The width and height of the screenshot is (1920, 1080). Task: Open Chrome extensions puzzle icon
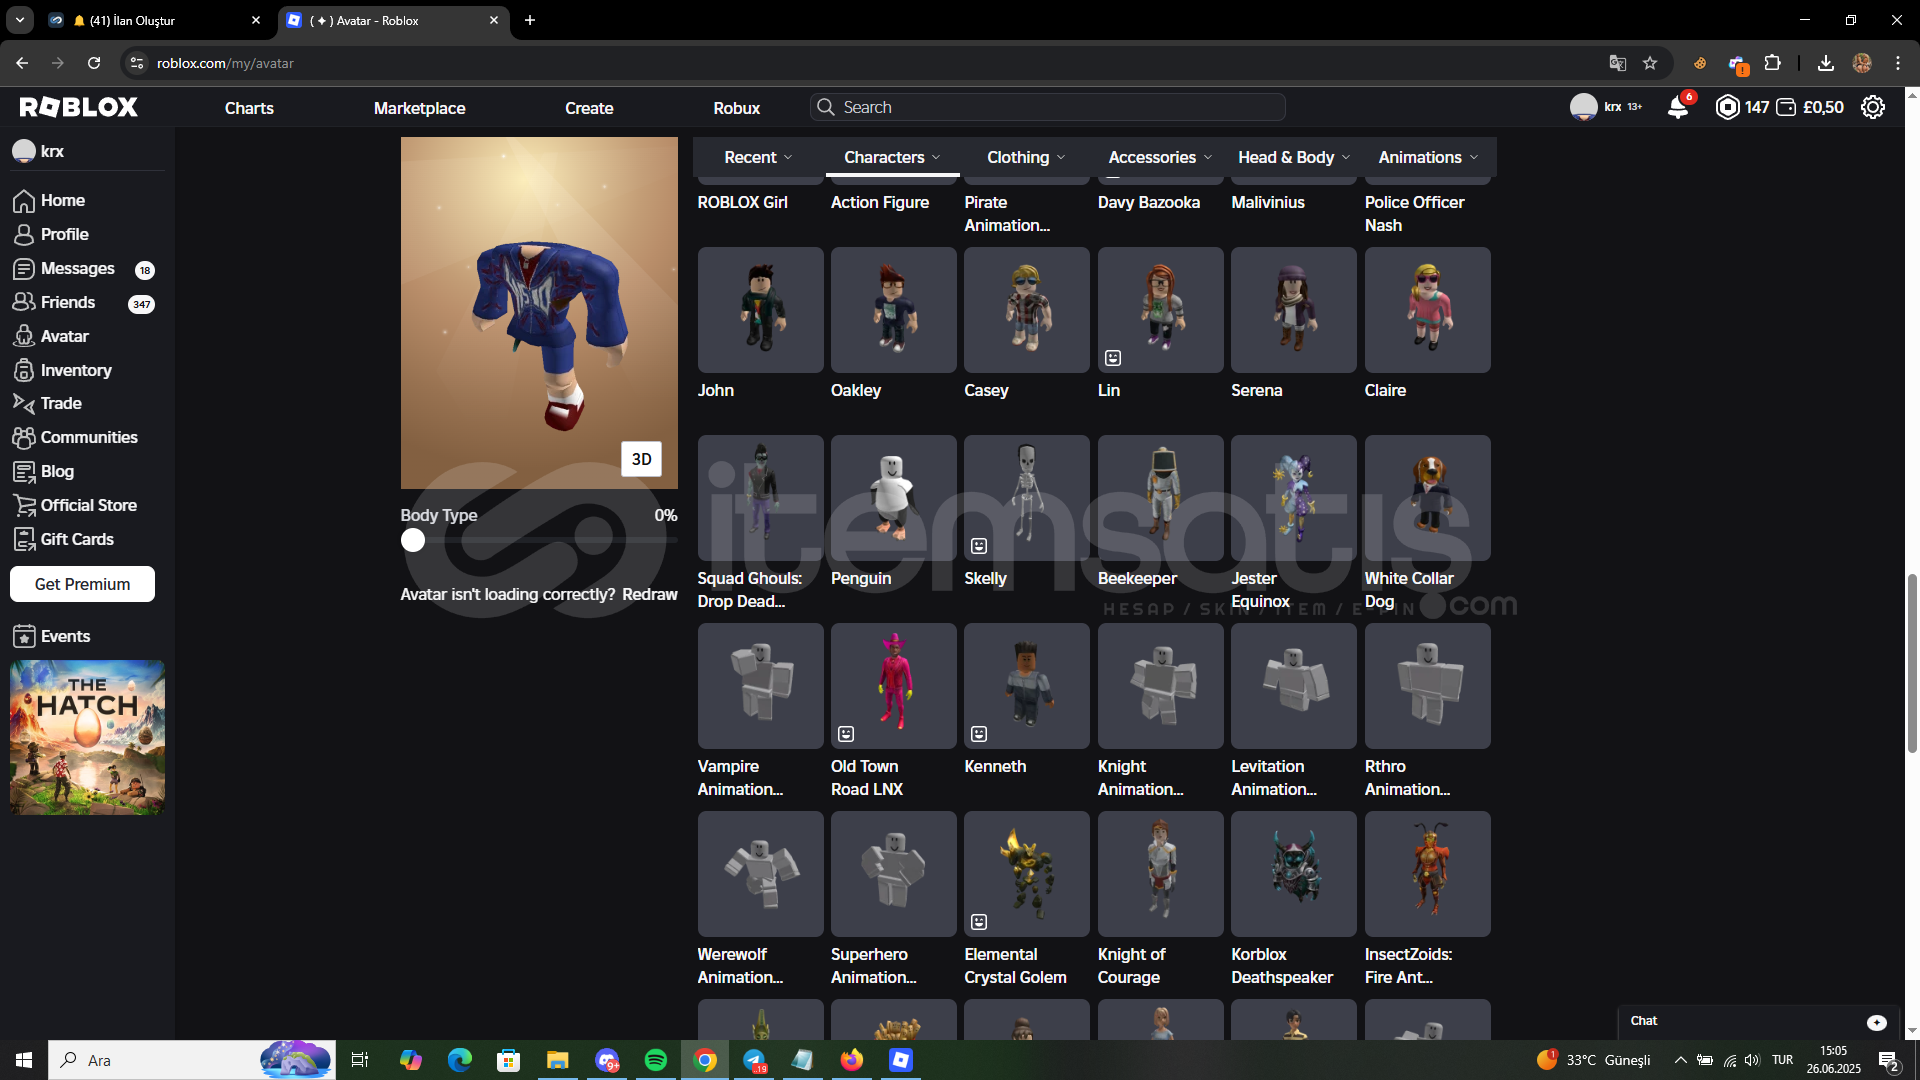[x=1773, y=63]
